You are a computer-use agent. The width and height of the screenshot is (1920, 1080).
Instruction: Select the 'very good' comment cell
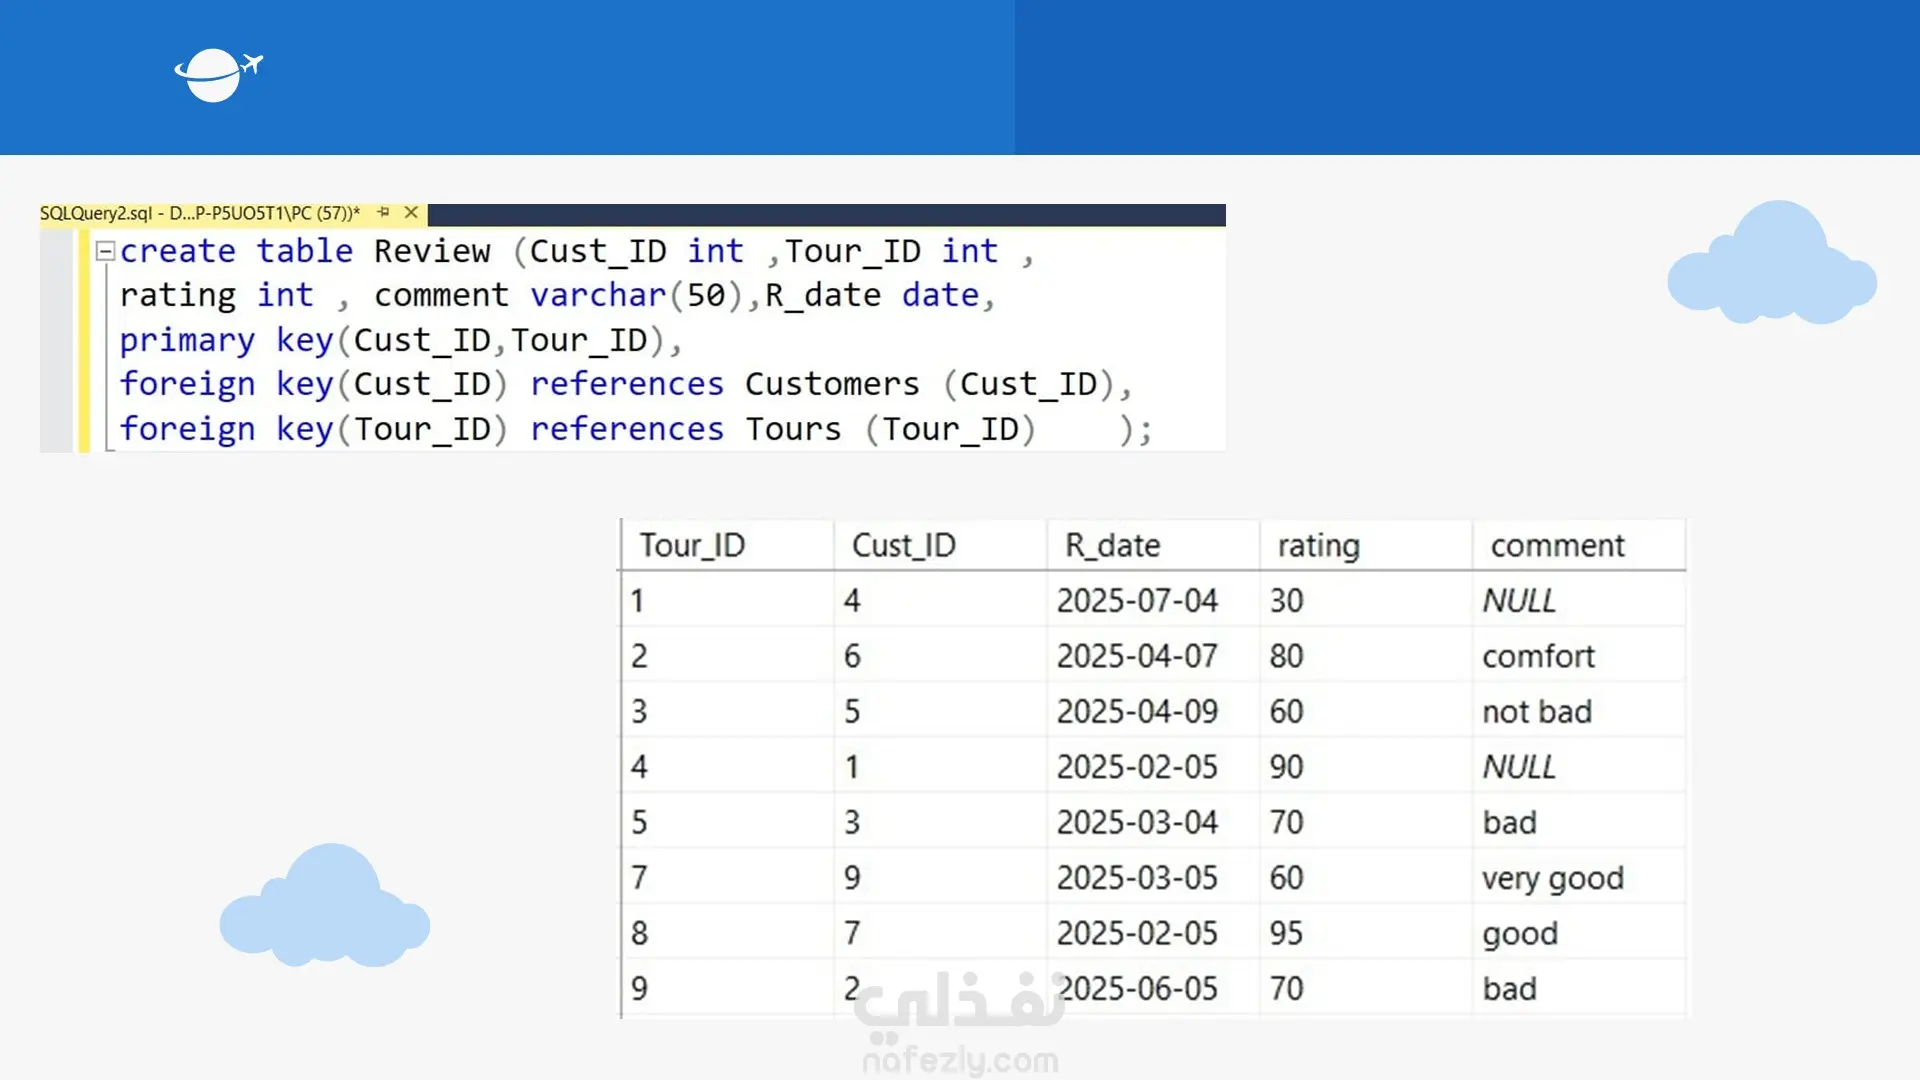[1552, 878]
